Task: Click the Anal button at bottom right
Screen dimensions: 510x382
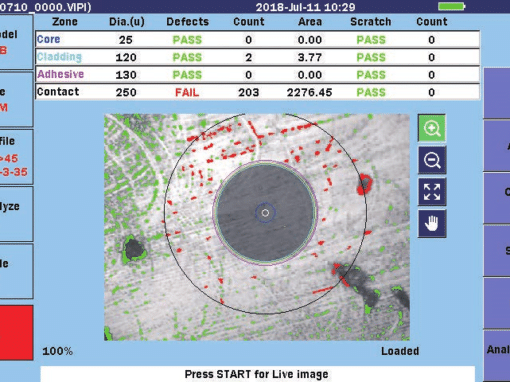Action: [497, 355]
